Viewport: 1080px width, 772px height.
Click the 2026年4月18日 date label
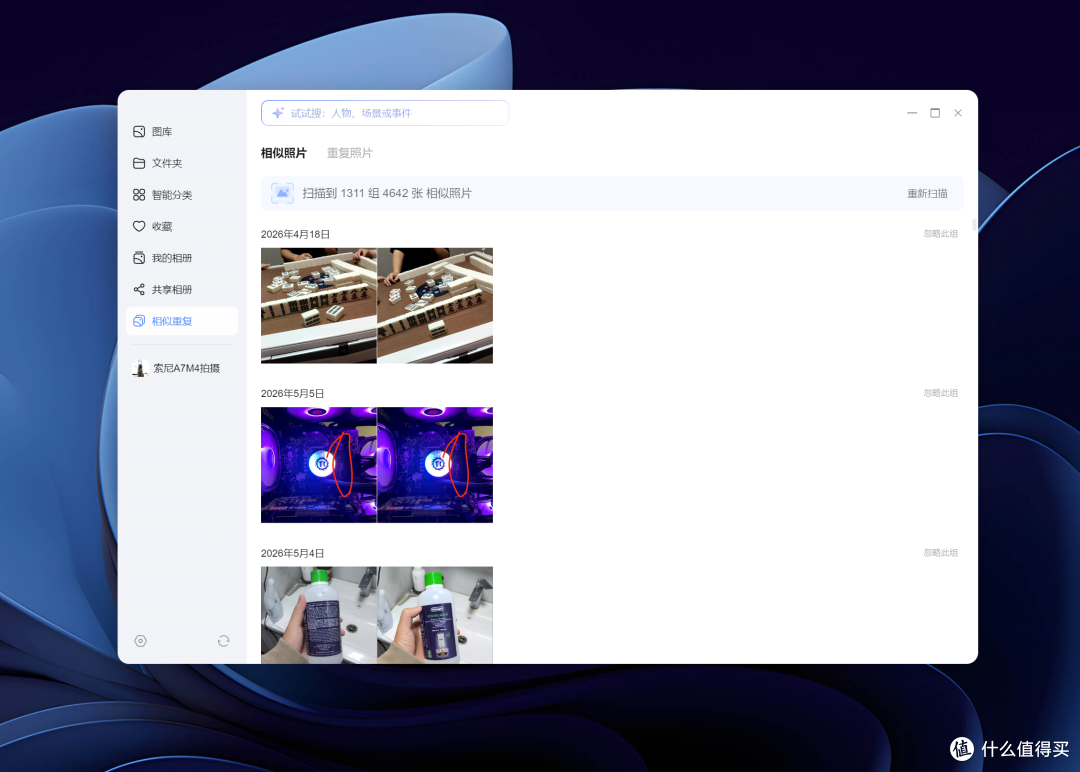tap(295, 234)
